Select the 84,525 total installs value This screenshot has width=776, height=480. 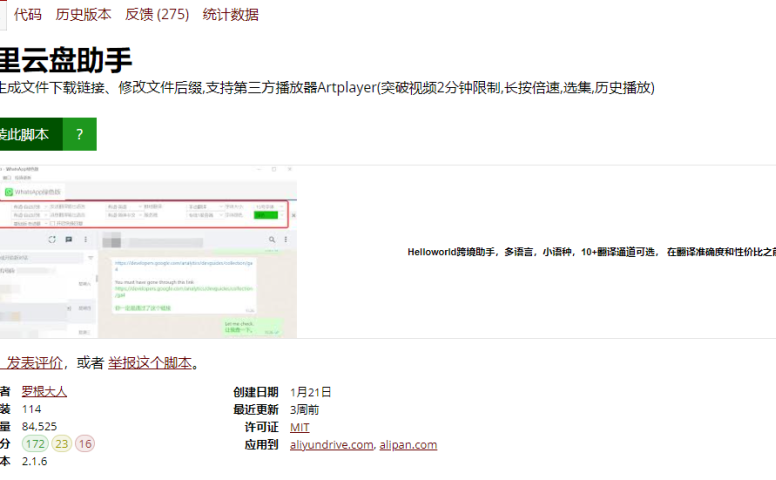tap(39, 426)
